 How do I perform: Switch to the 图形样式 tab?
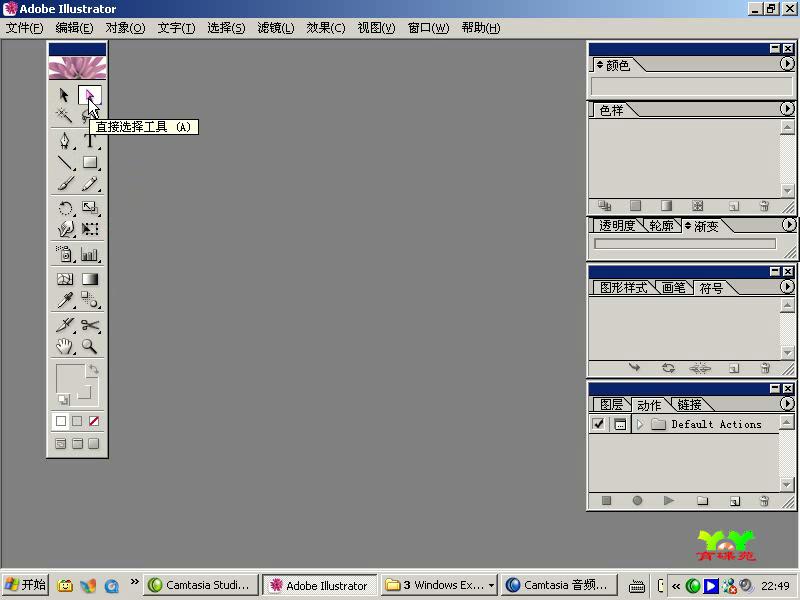(x=623, y=288)
